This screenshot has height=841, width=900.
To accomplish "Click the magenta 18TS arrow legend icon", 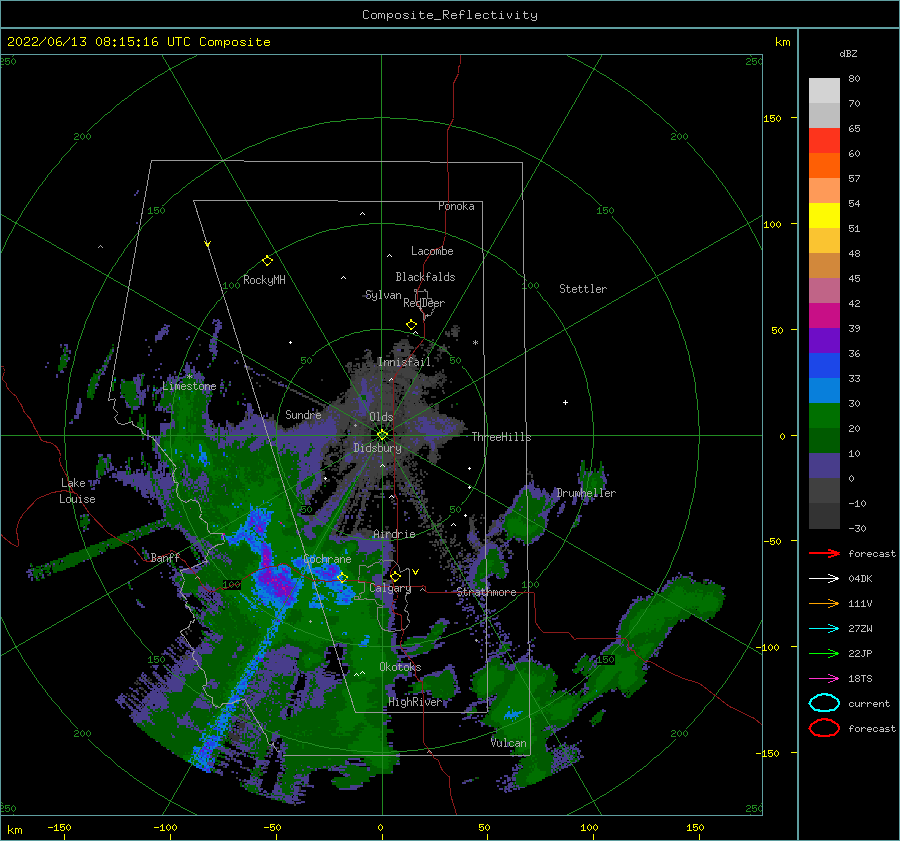I will [824, 679].
